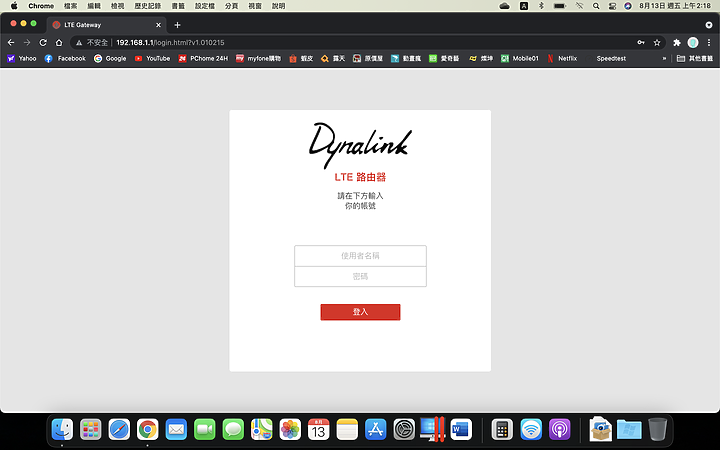Open the 其他書籤 bookmarks folder
This screenshot has width=720, height=450.
coord(695,58)
